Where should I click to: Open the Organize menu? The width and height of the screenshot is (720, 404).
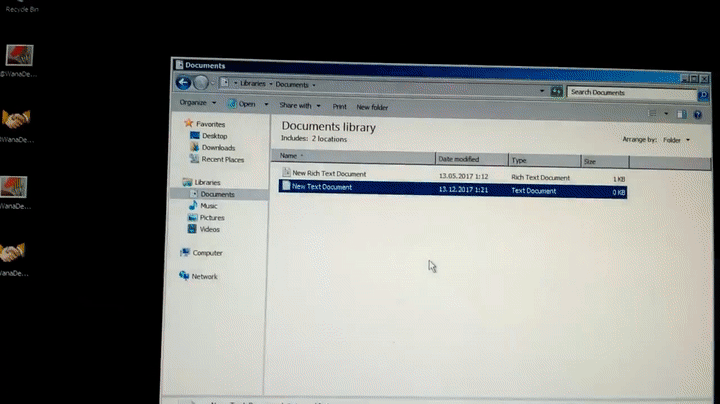(197, 102)
